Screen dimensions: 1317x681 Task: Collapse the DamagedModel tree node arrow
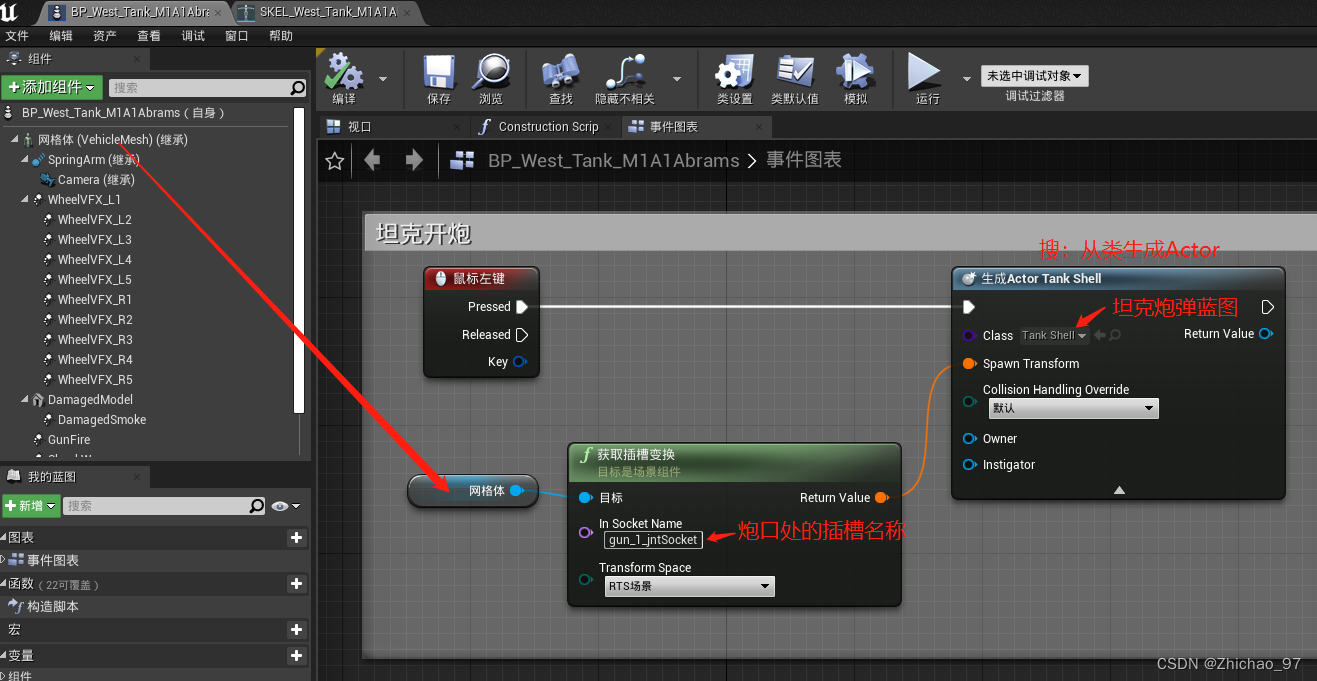pos(25,399)
